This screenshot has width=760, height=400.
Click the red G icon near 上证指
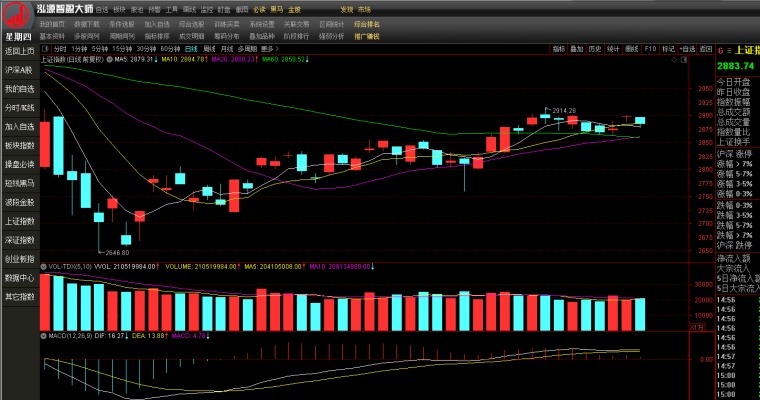coord(720,50)
